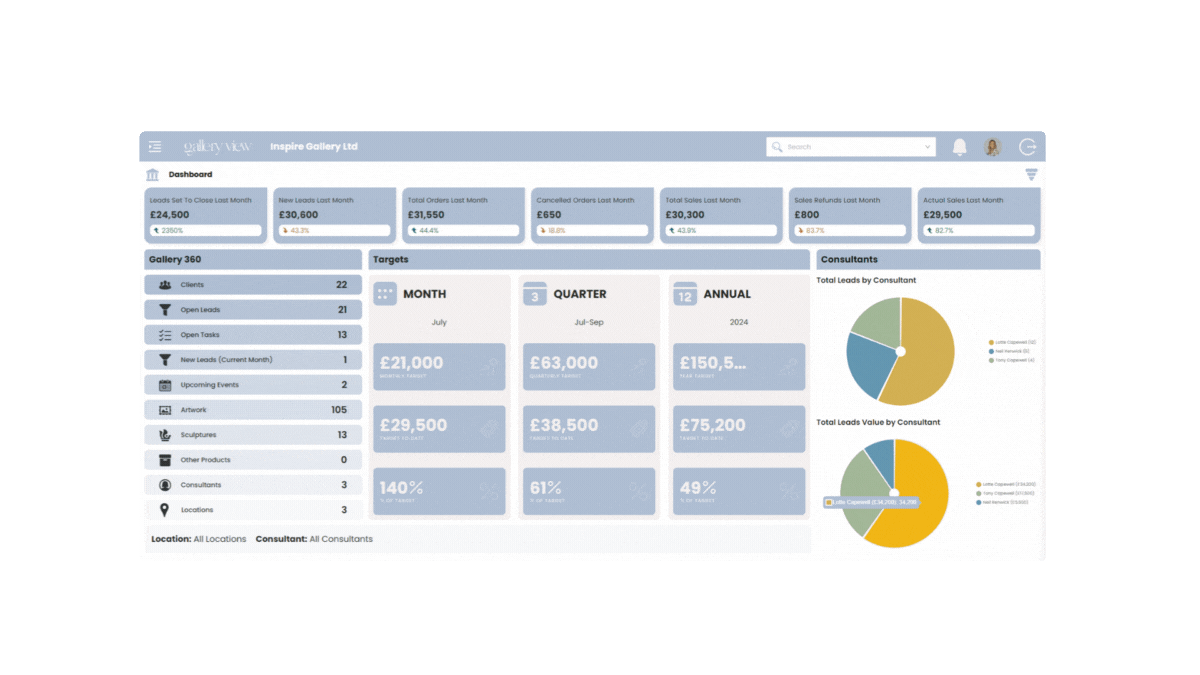Click the Month calendar icon
1200x675 pixels.
(385, 294)
